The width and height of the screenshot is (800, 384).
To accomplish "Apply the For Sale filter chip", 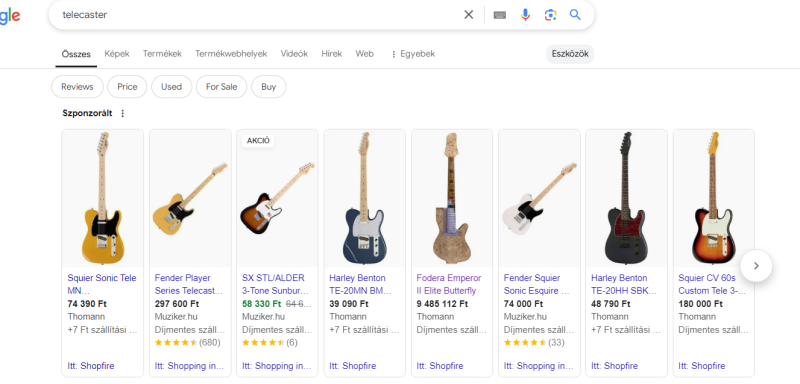I will tap(221, 87).
